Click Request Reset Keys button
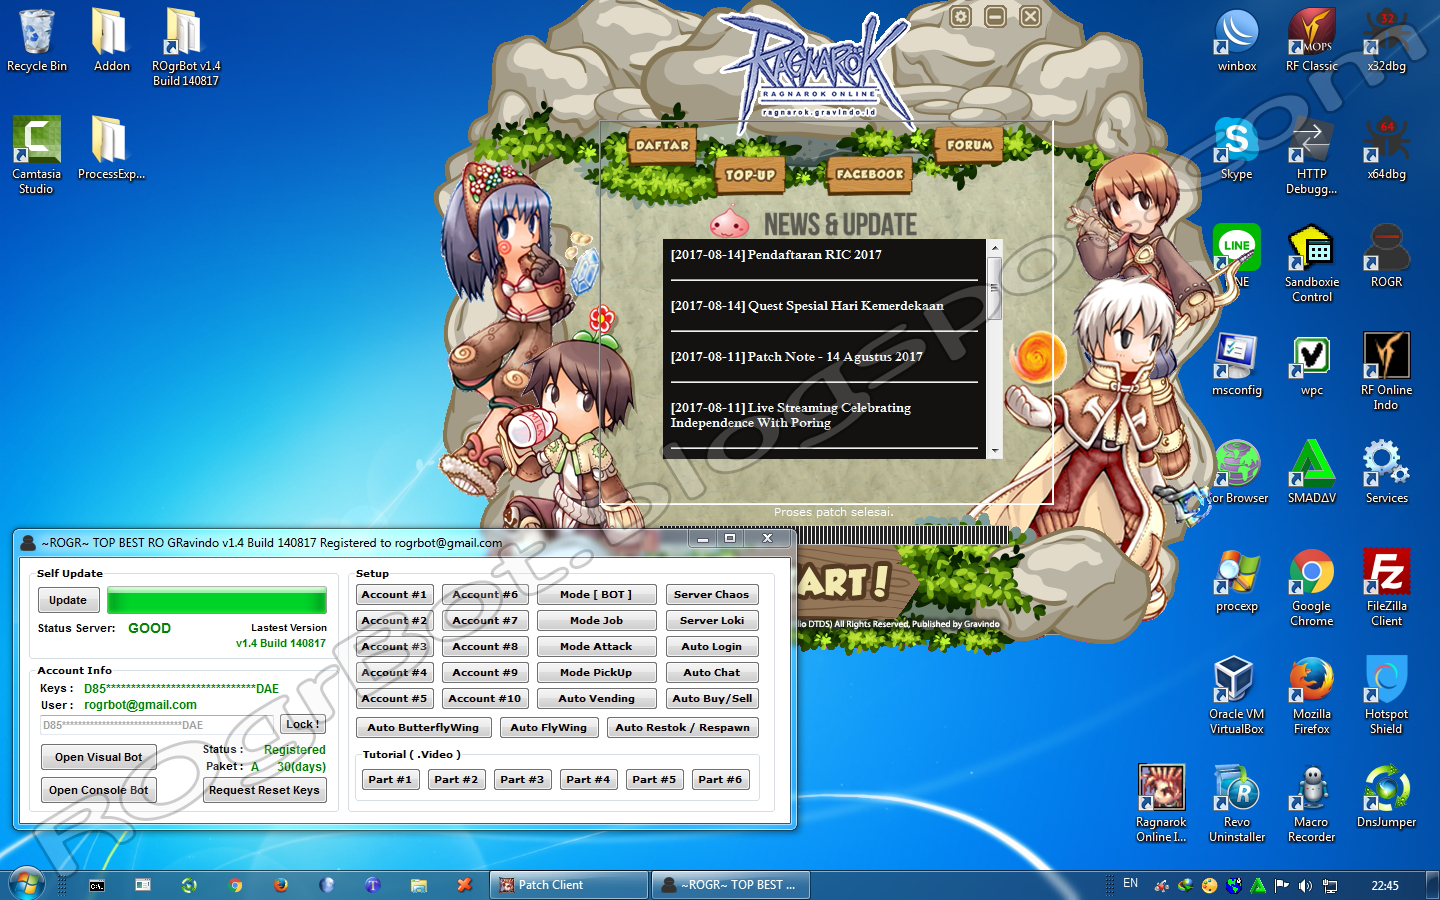The width and height of the screenshot is (1440, 900). [264, 790]
